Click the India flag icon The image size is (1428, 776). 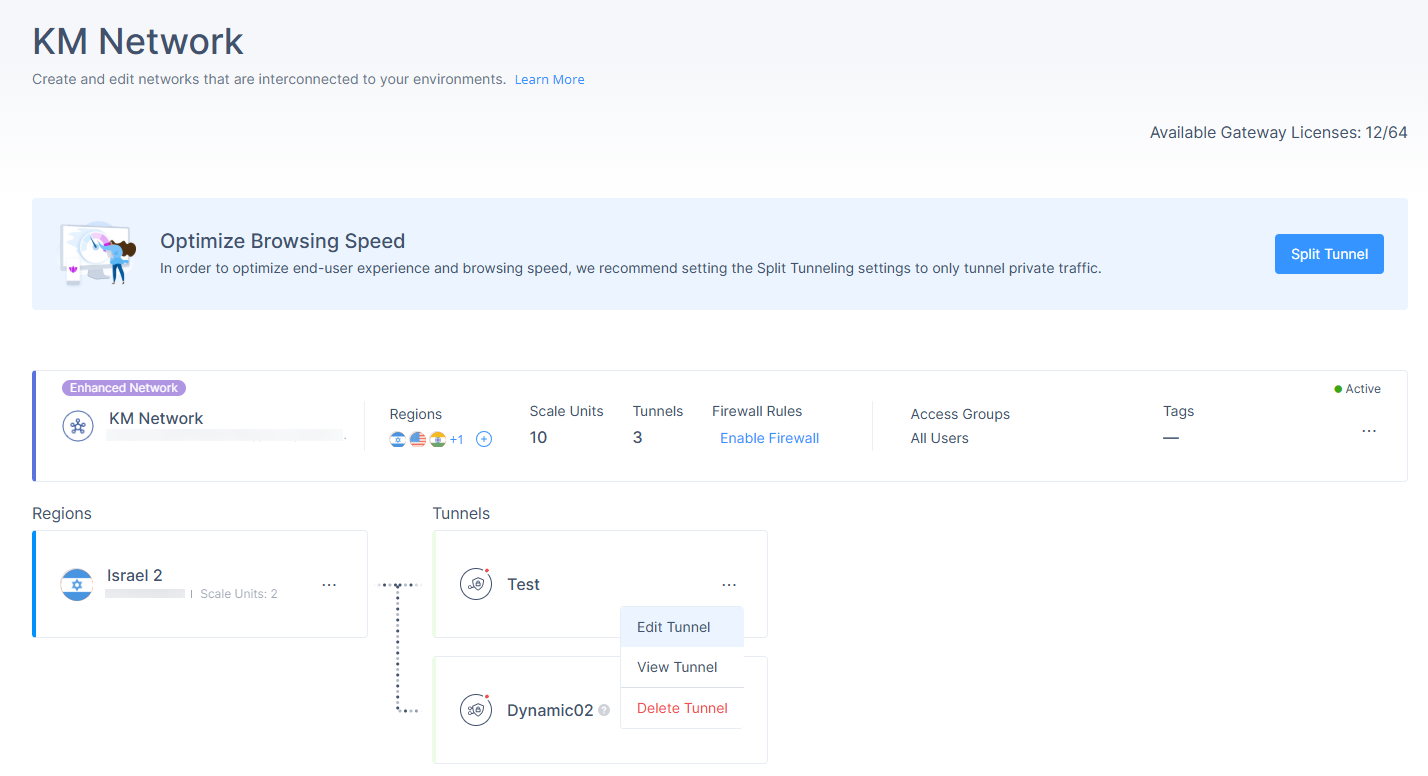click(437, 439)
